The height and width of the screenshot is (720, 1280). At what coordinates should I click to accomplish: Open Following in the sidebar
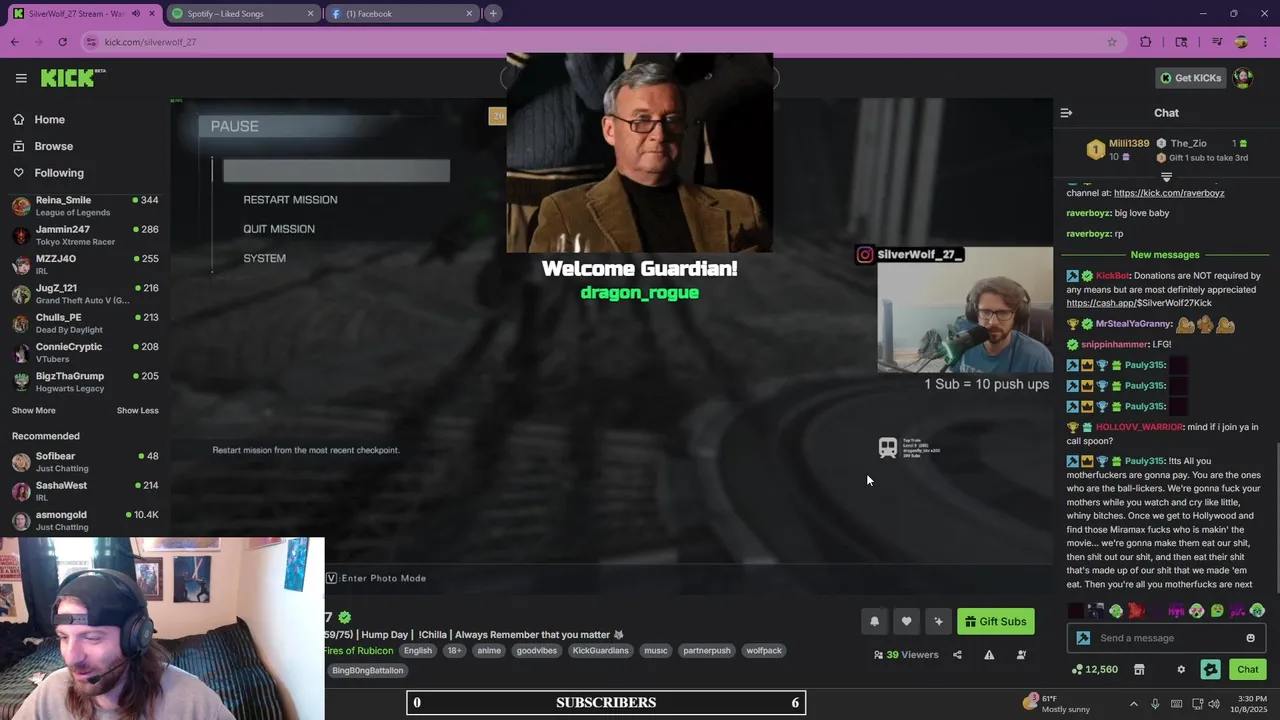point(59,173)
